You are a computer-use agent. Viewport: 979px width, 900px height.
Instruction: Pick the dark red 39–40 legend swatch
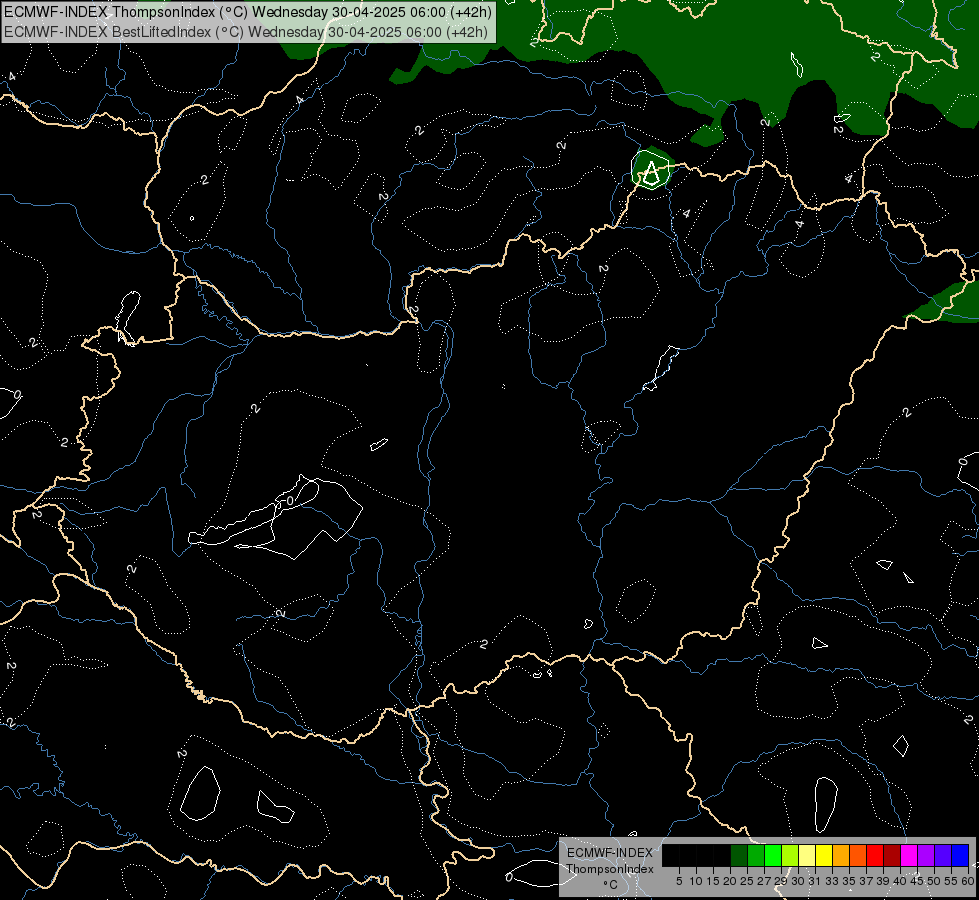click(892, 856)
